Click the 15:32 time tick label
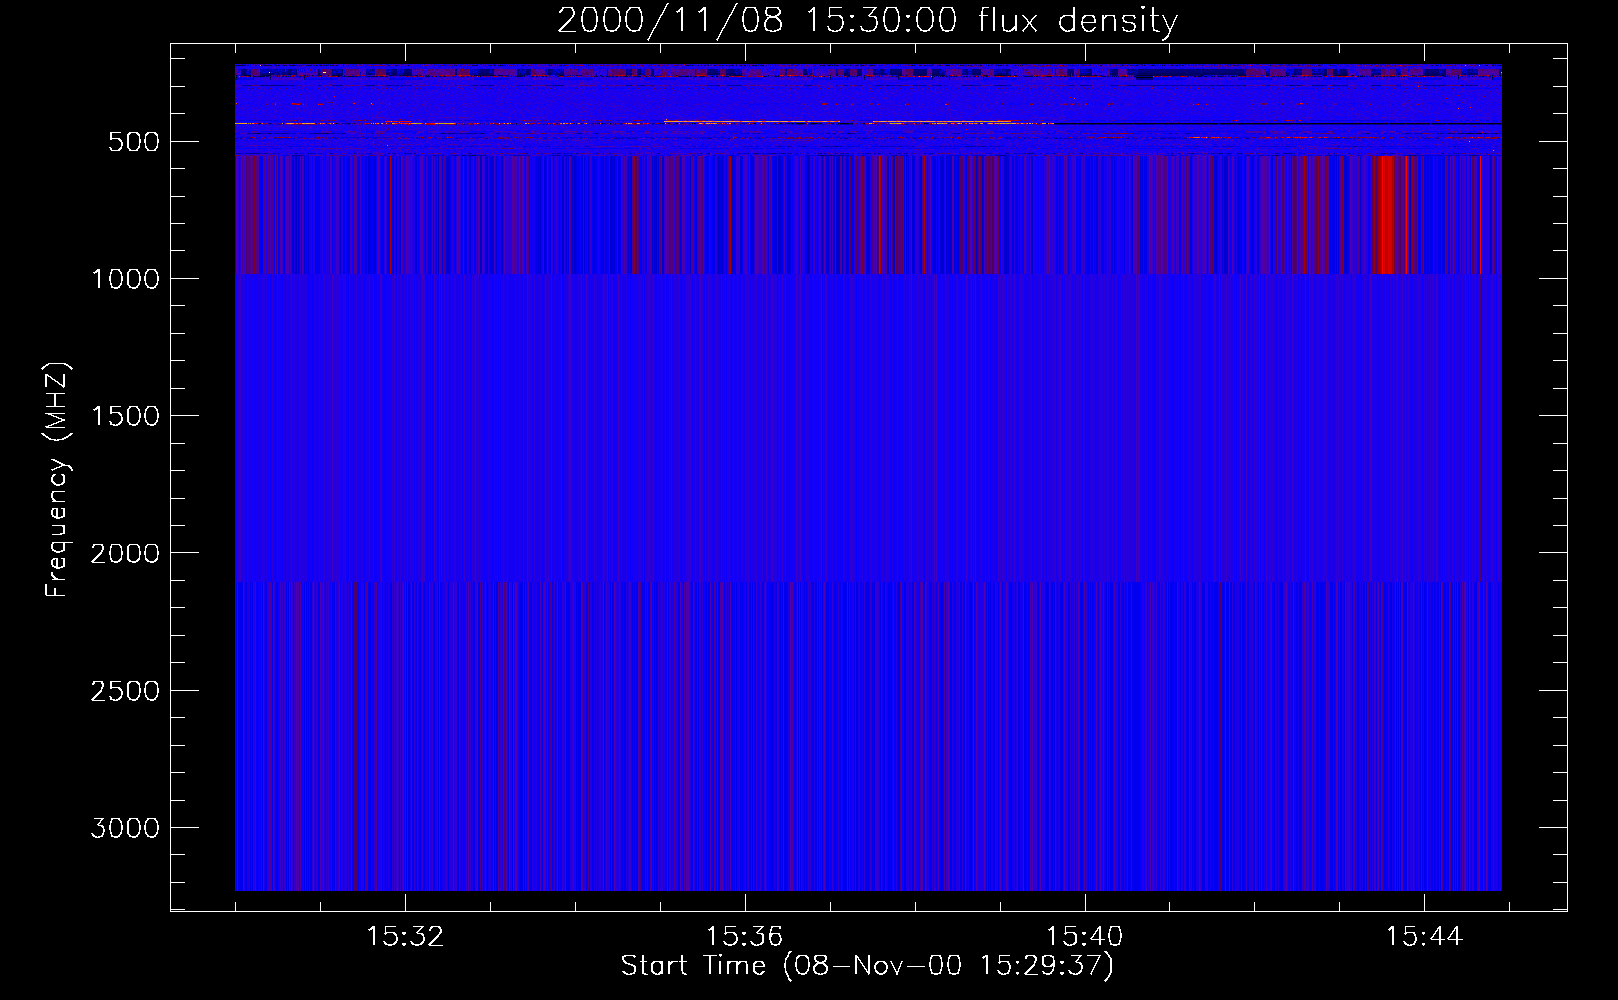1618x1000 pixels. point(405,937)
